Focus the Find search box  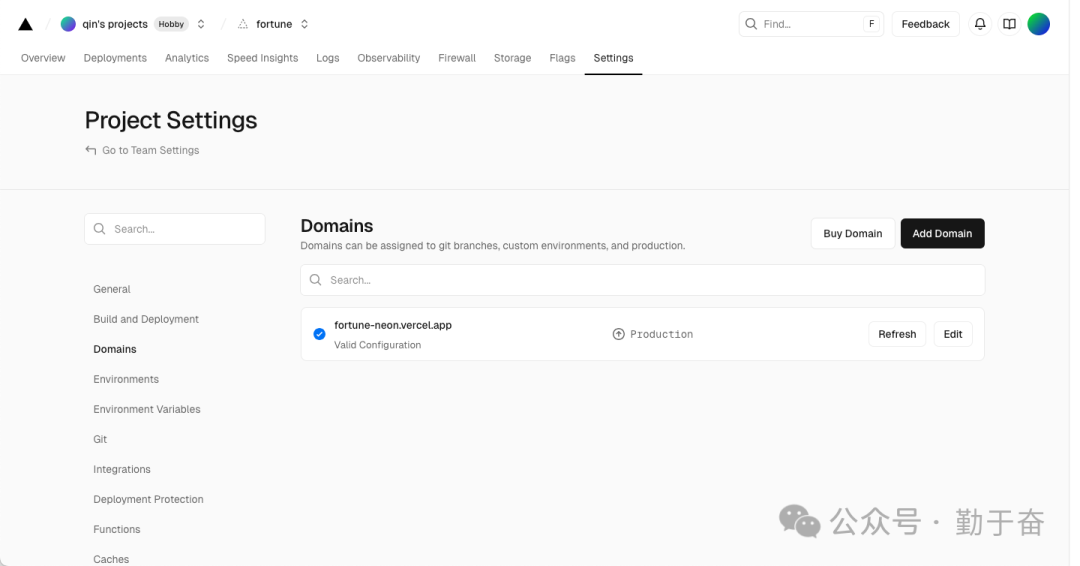[811, 24]
